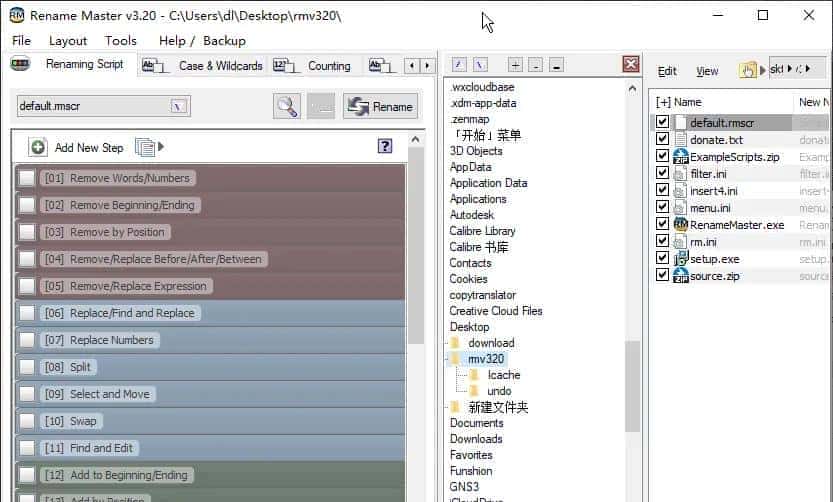Click the RenameMaster.exe file icon
Viewport: 833px width, 502px height.
681,224
